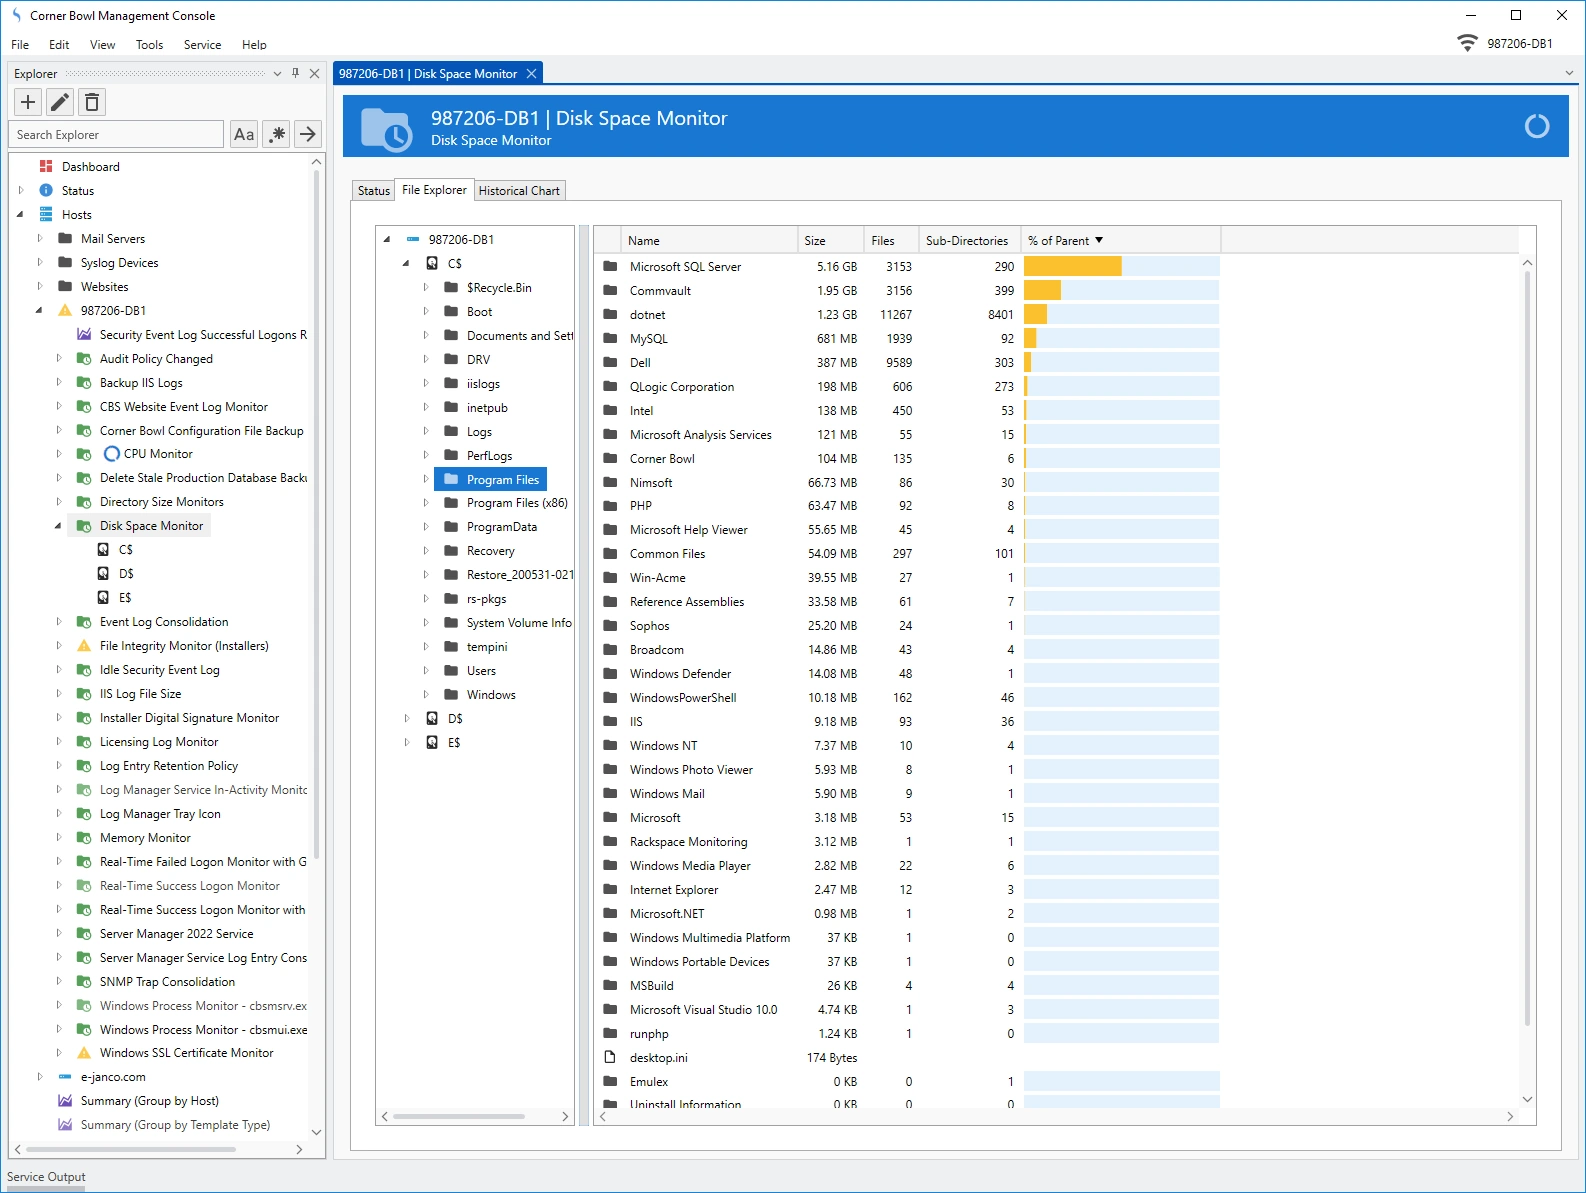1586x1193 pixels.
Task: Click the trash Delete icon in Explorer
Action: tap(92, 102)
